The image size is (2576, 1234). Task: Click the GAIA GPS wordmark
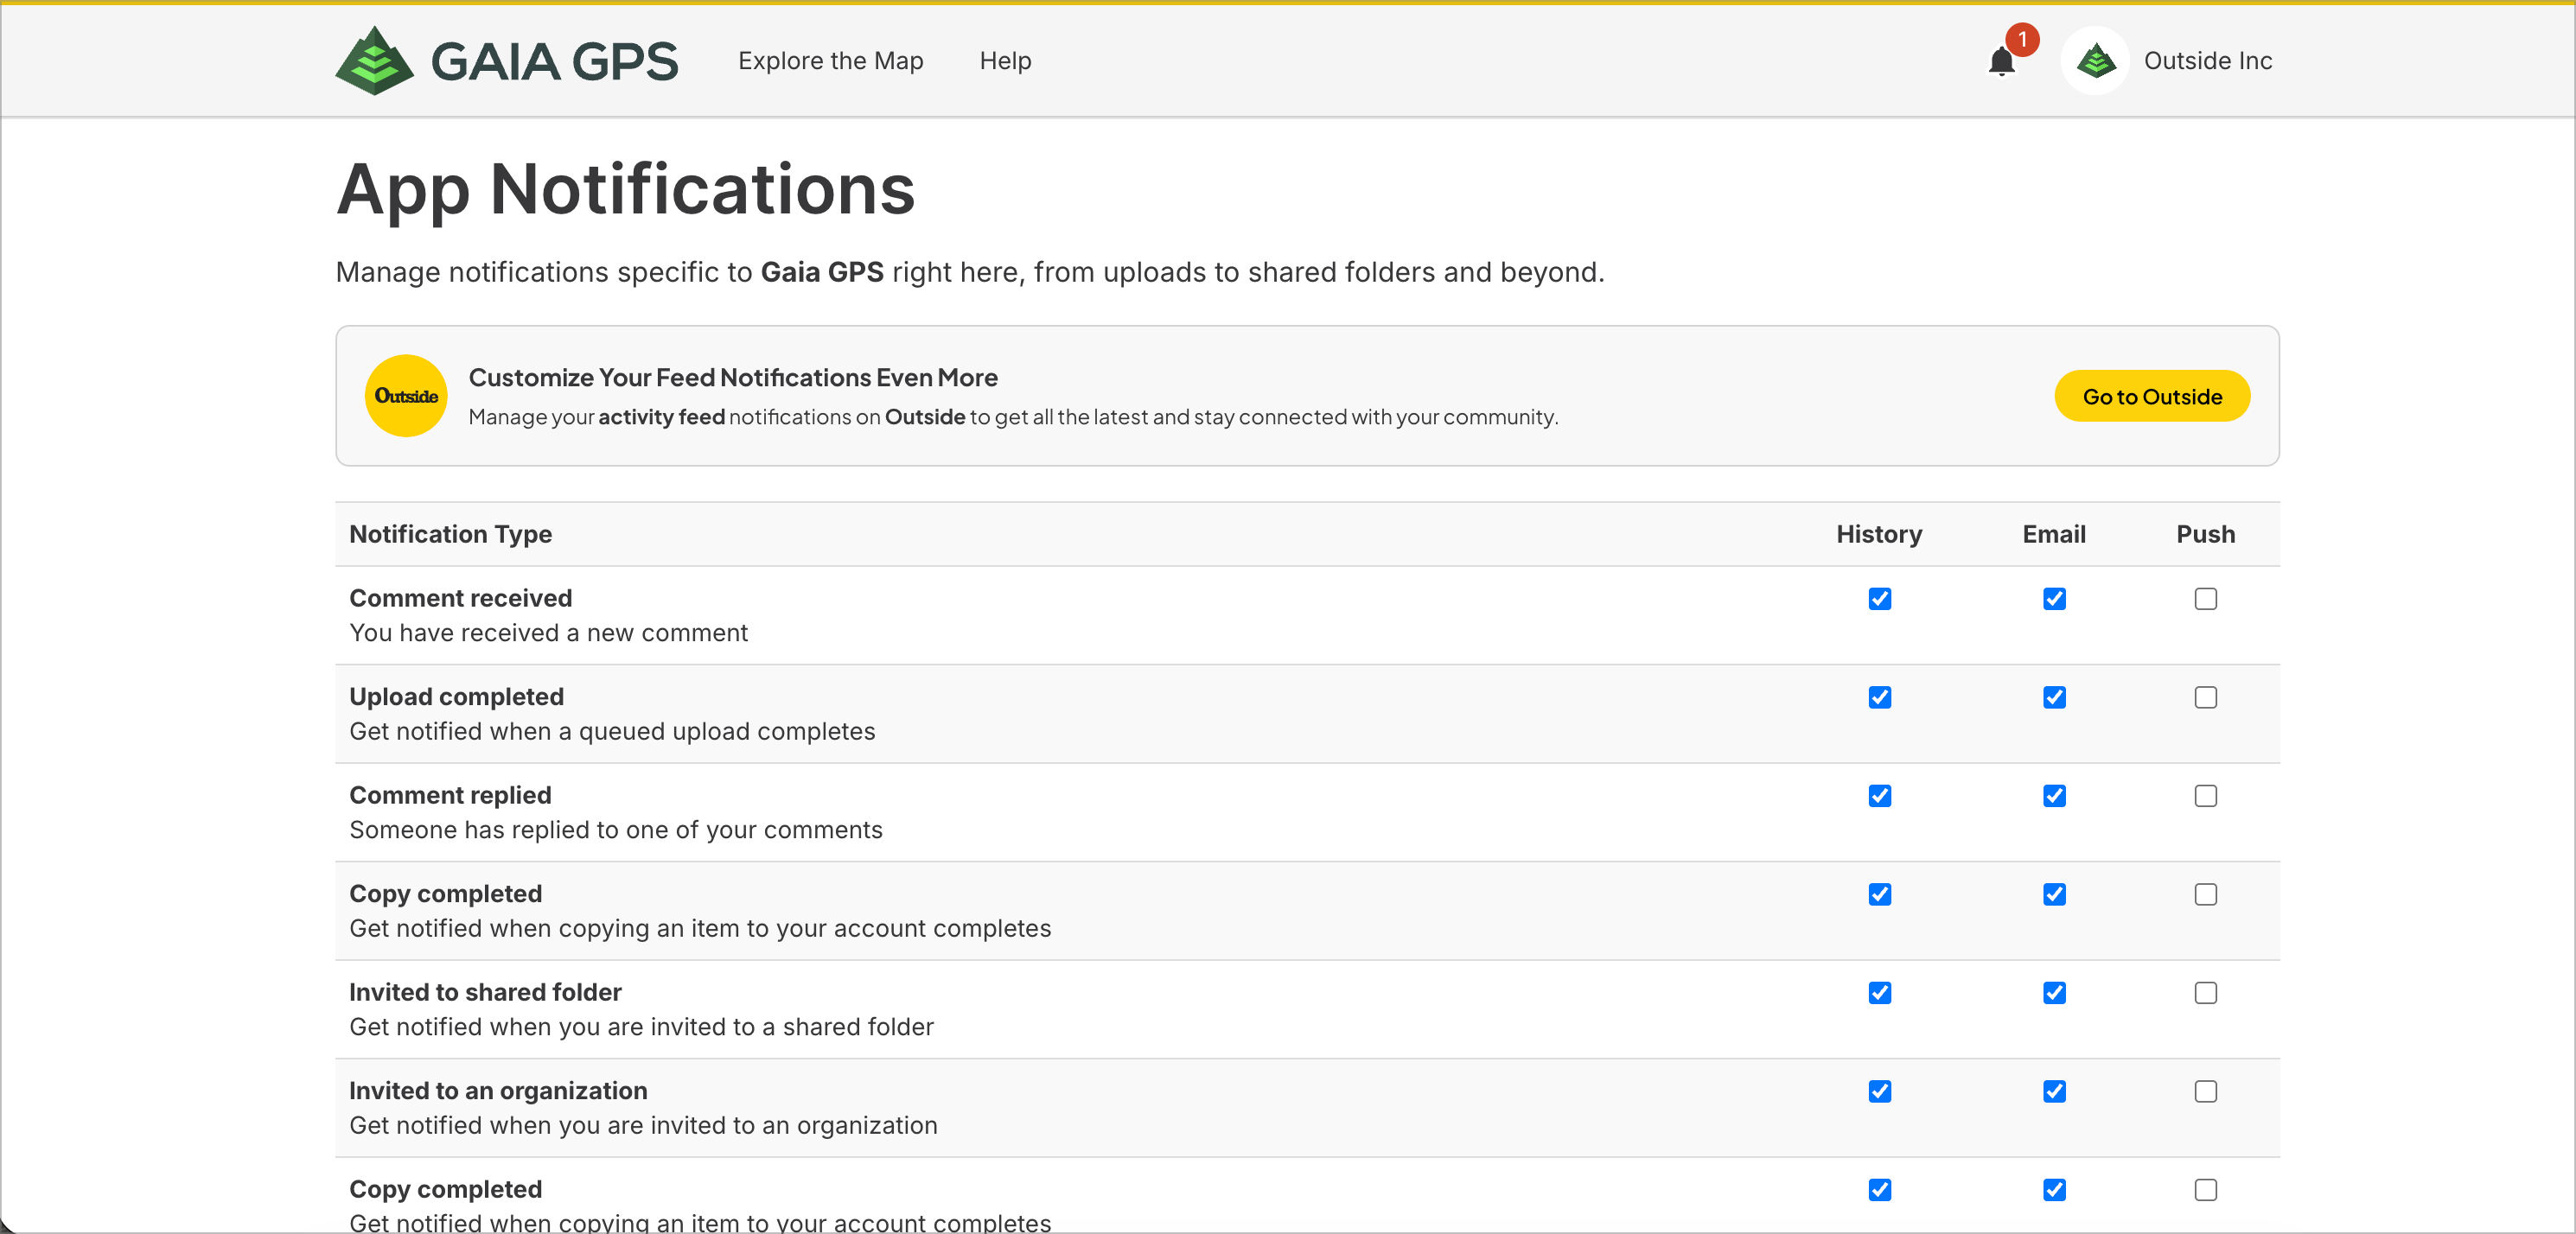tap(554, 61)
